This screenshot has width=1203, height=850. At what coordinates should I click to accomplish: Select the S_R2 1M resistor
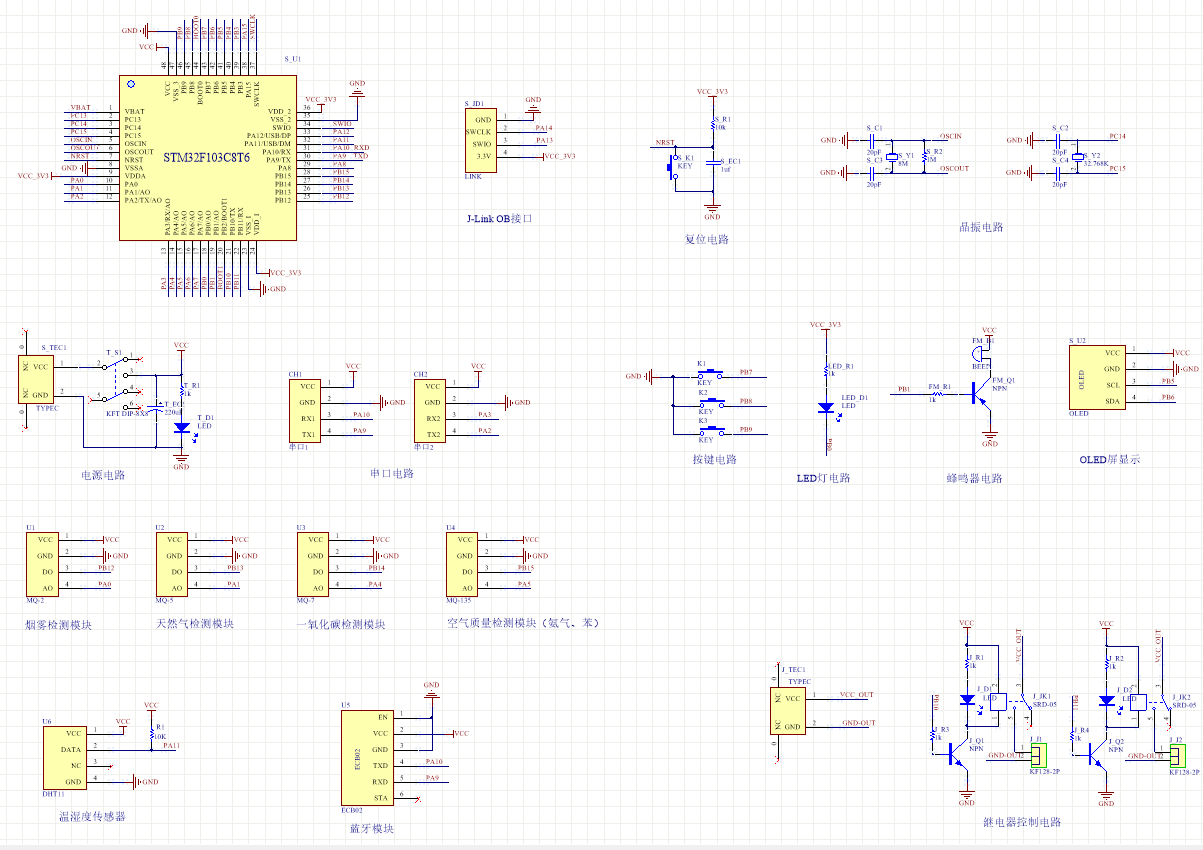coord(925,155)
